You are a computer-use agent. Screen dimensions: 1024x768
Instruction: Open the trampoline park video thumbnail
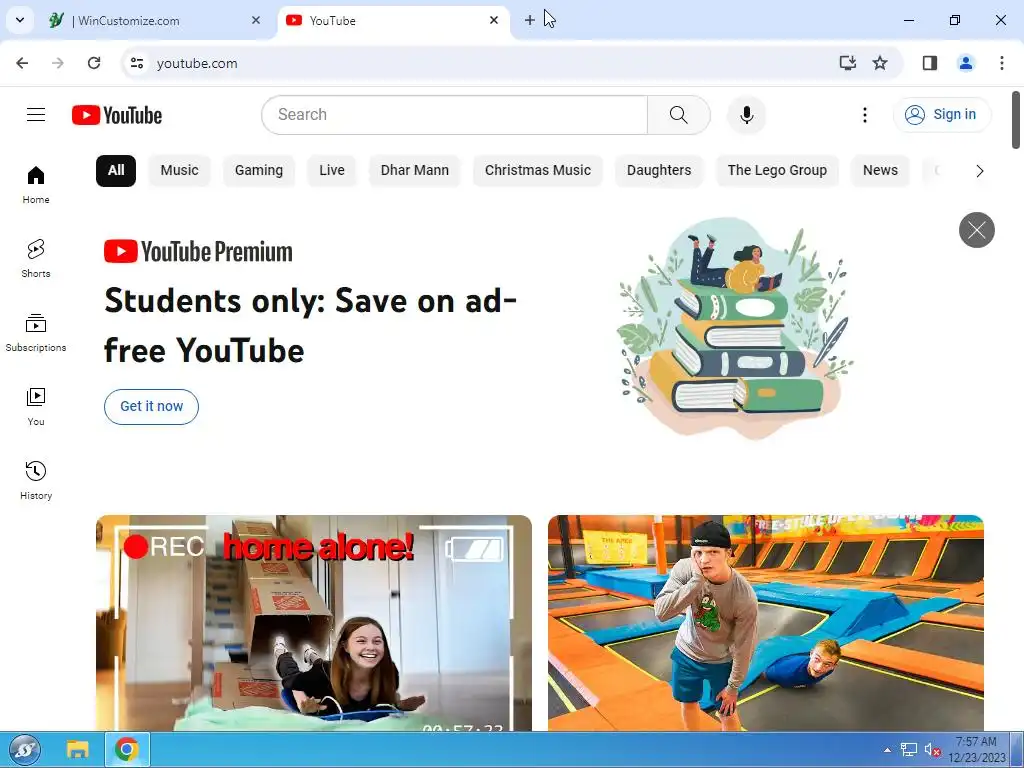click(765, 623)
